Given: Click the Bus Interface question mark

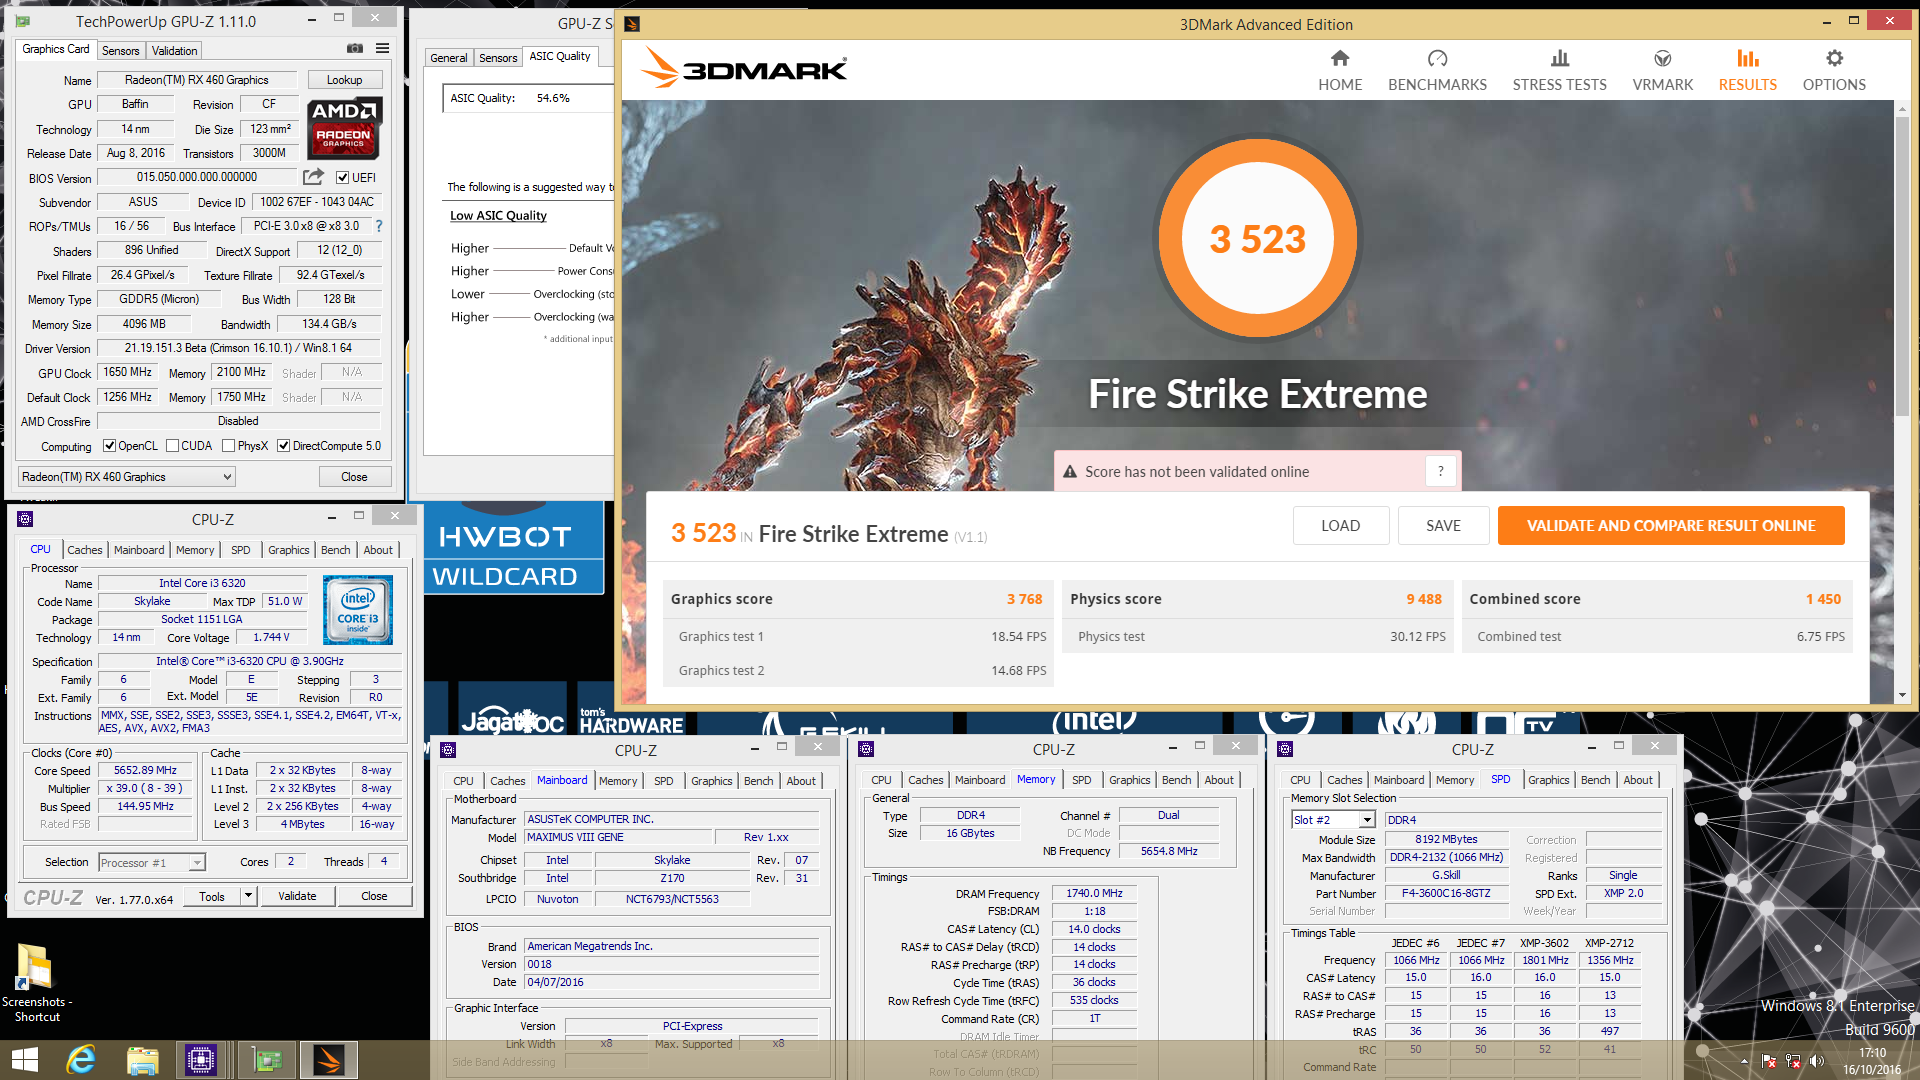Looking at the screenshot, I should [379, 226].
